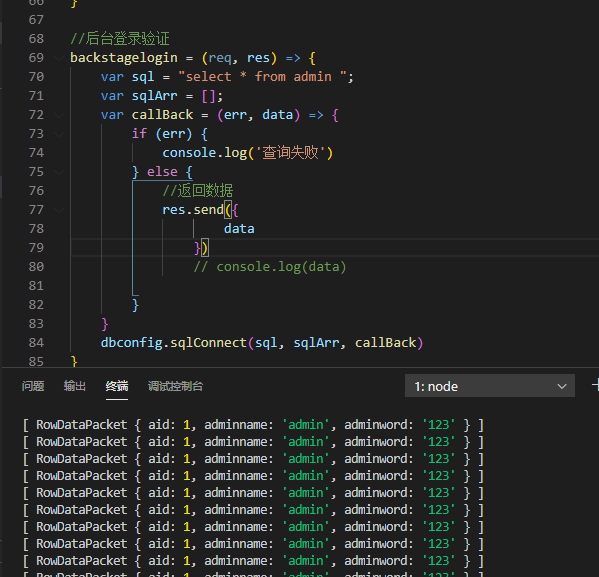Collapse the if (err) block at line 73
The width and height of the screenshot is (599, 577).
[x=59, y=134]
